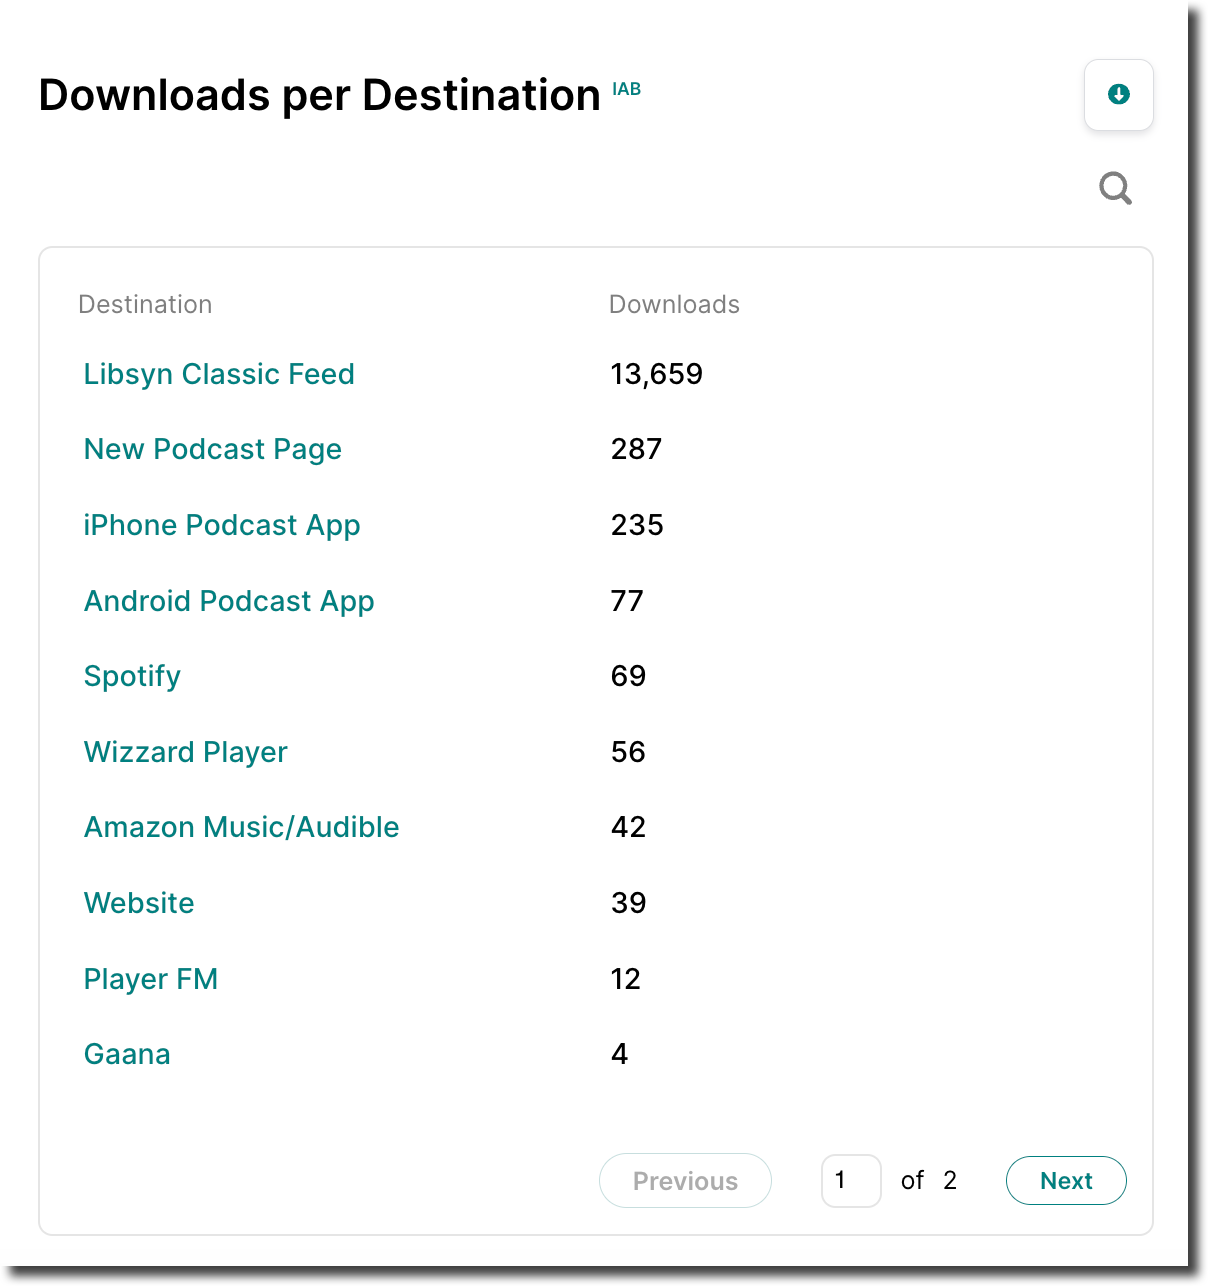Select the Gaana destination link
This screenshot has height=1286, width=1208.
click(x=127, y=1053)
